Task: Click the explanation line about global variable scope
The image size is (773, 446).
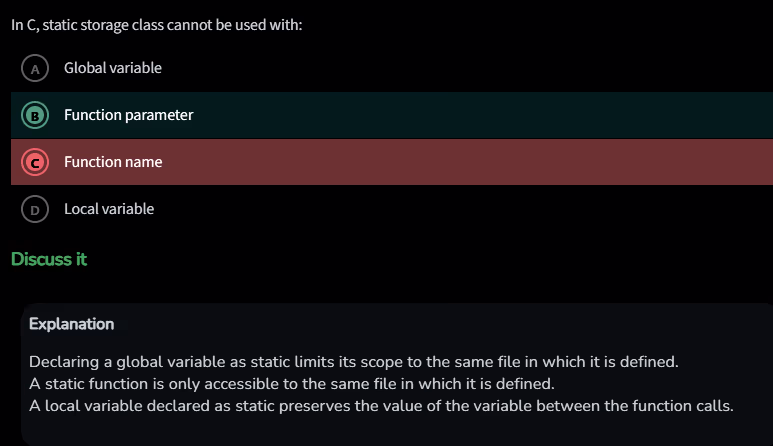Action: [x=355, y=361]
